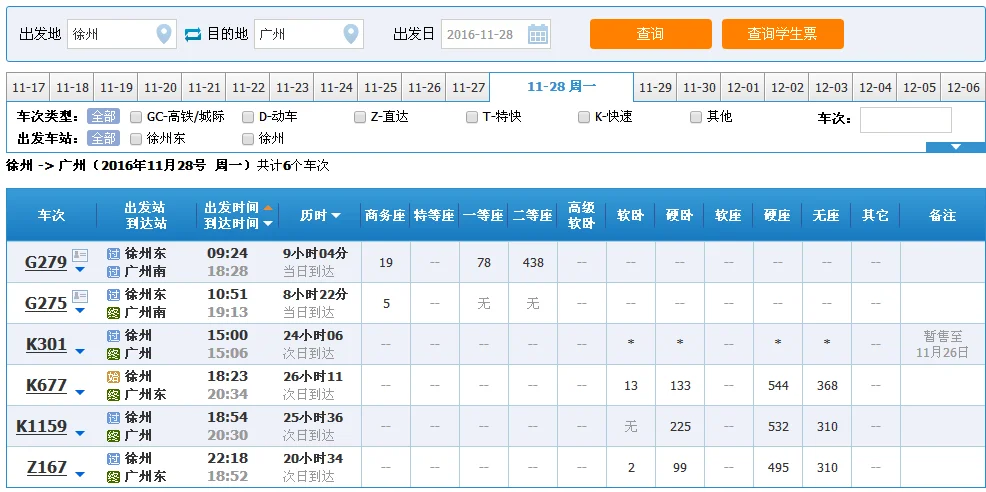This screenshot has height=492, width=986.
Task: Switch to 12-06 date tab
Action: 963,87
